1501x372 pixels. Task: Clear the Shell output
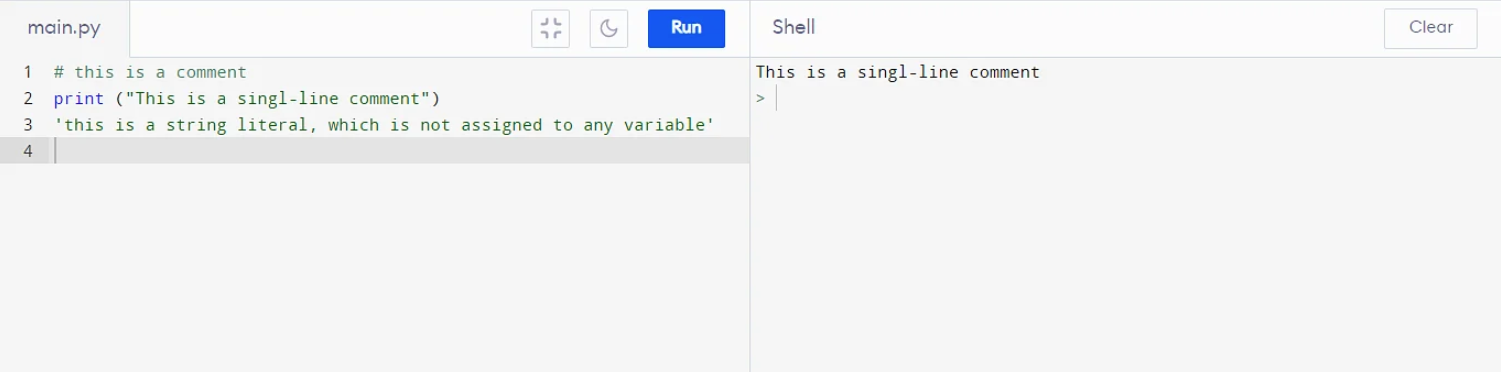click(1430, 28)
